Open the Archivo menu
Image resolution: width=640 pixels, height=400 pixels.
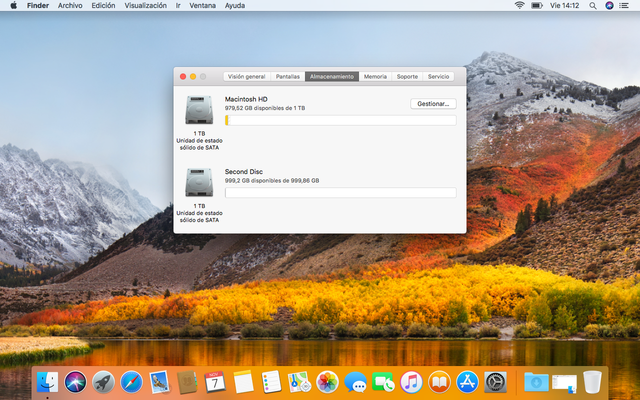tap(70, 6)
